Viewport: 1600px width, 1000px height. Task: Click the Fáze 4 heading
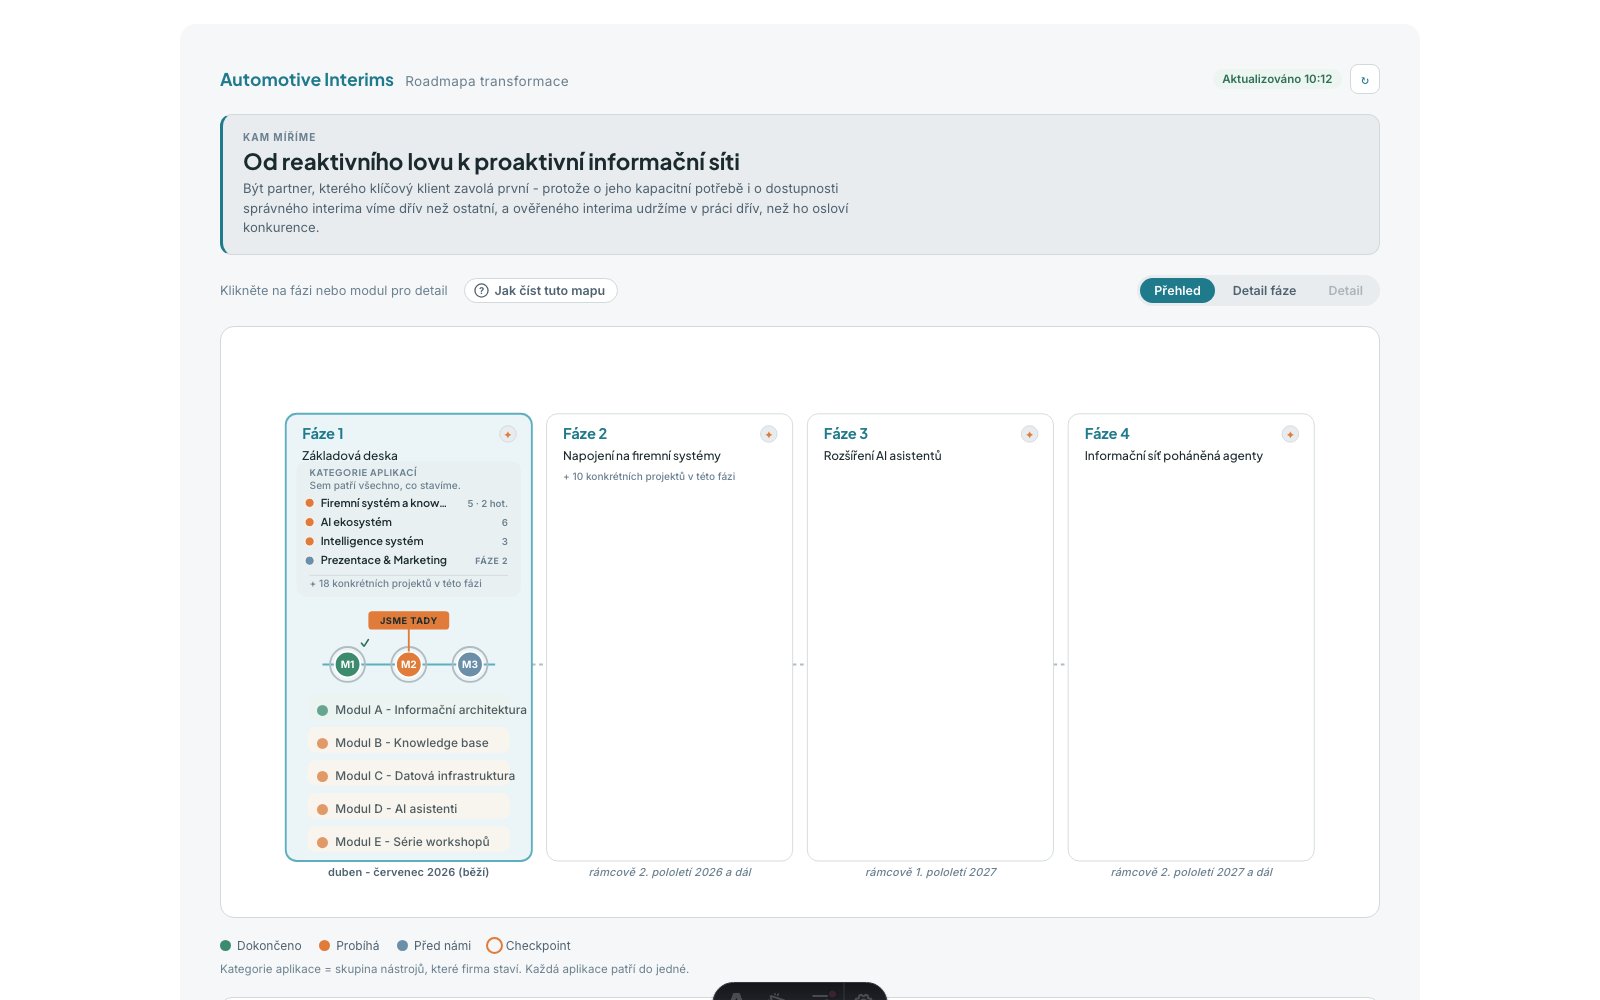(x=1107, y=434)
